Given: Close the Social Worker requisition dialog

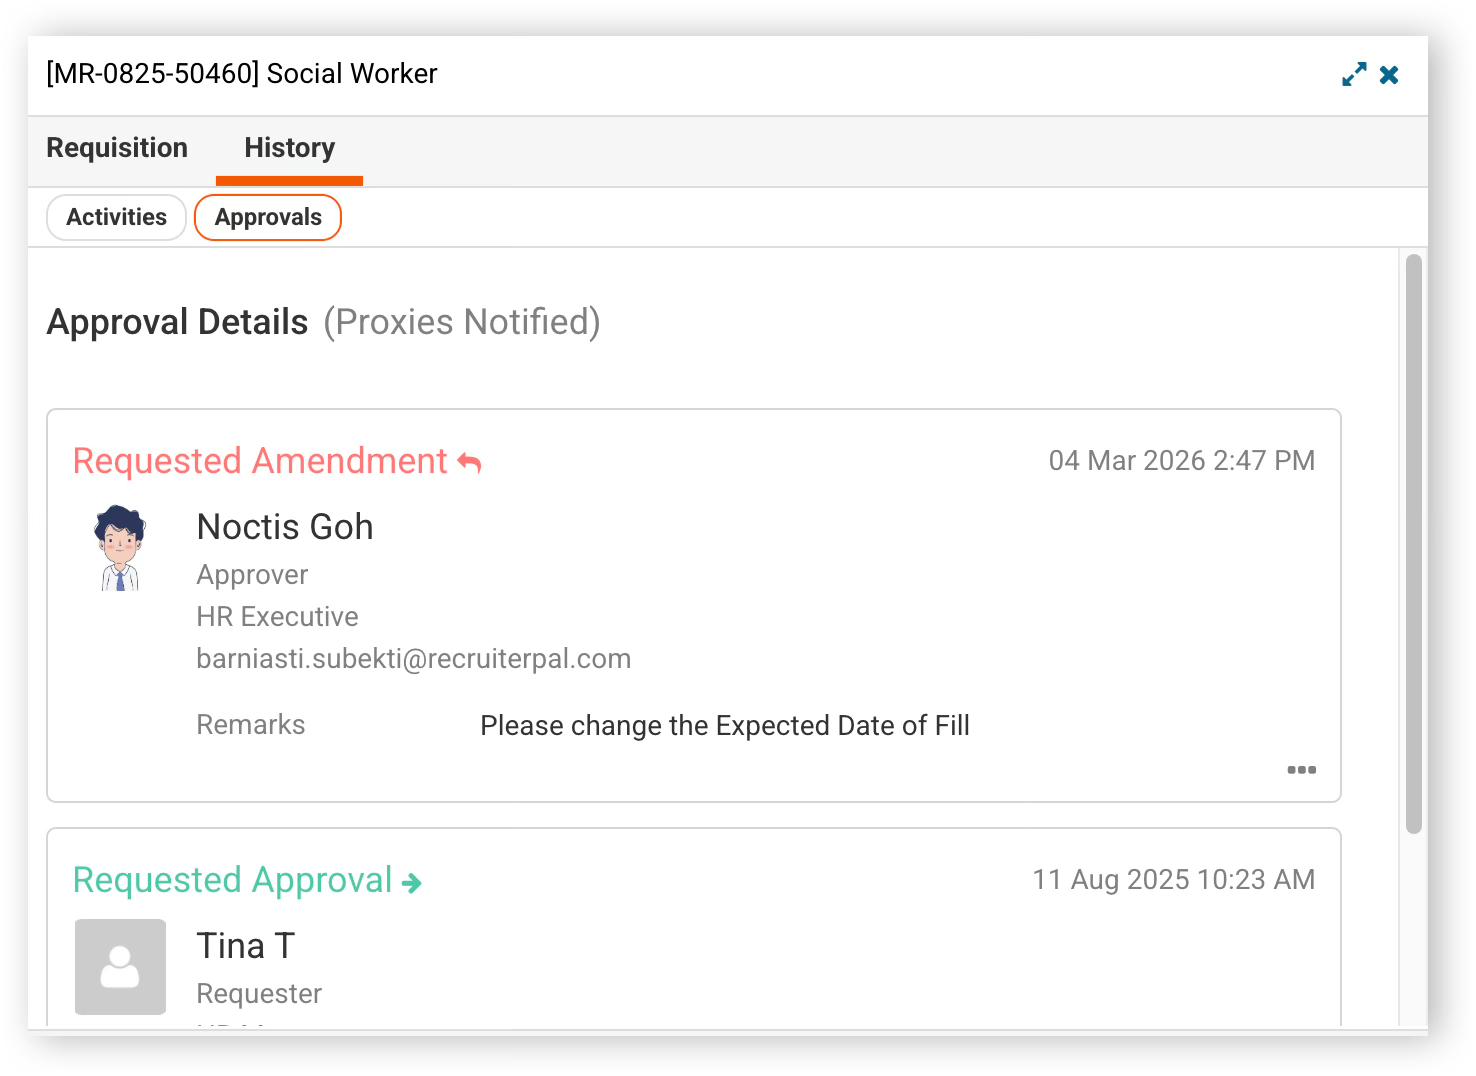Looking at the screenshot, I should pos(1389,75).
